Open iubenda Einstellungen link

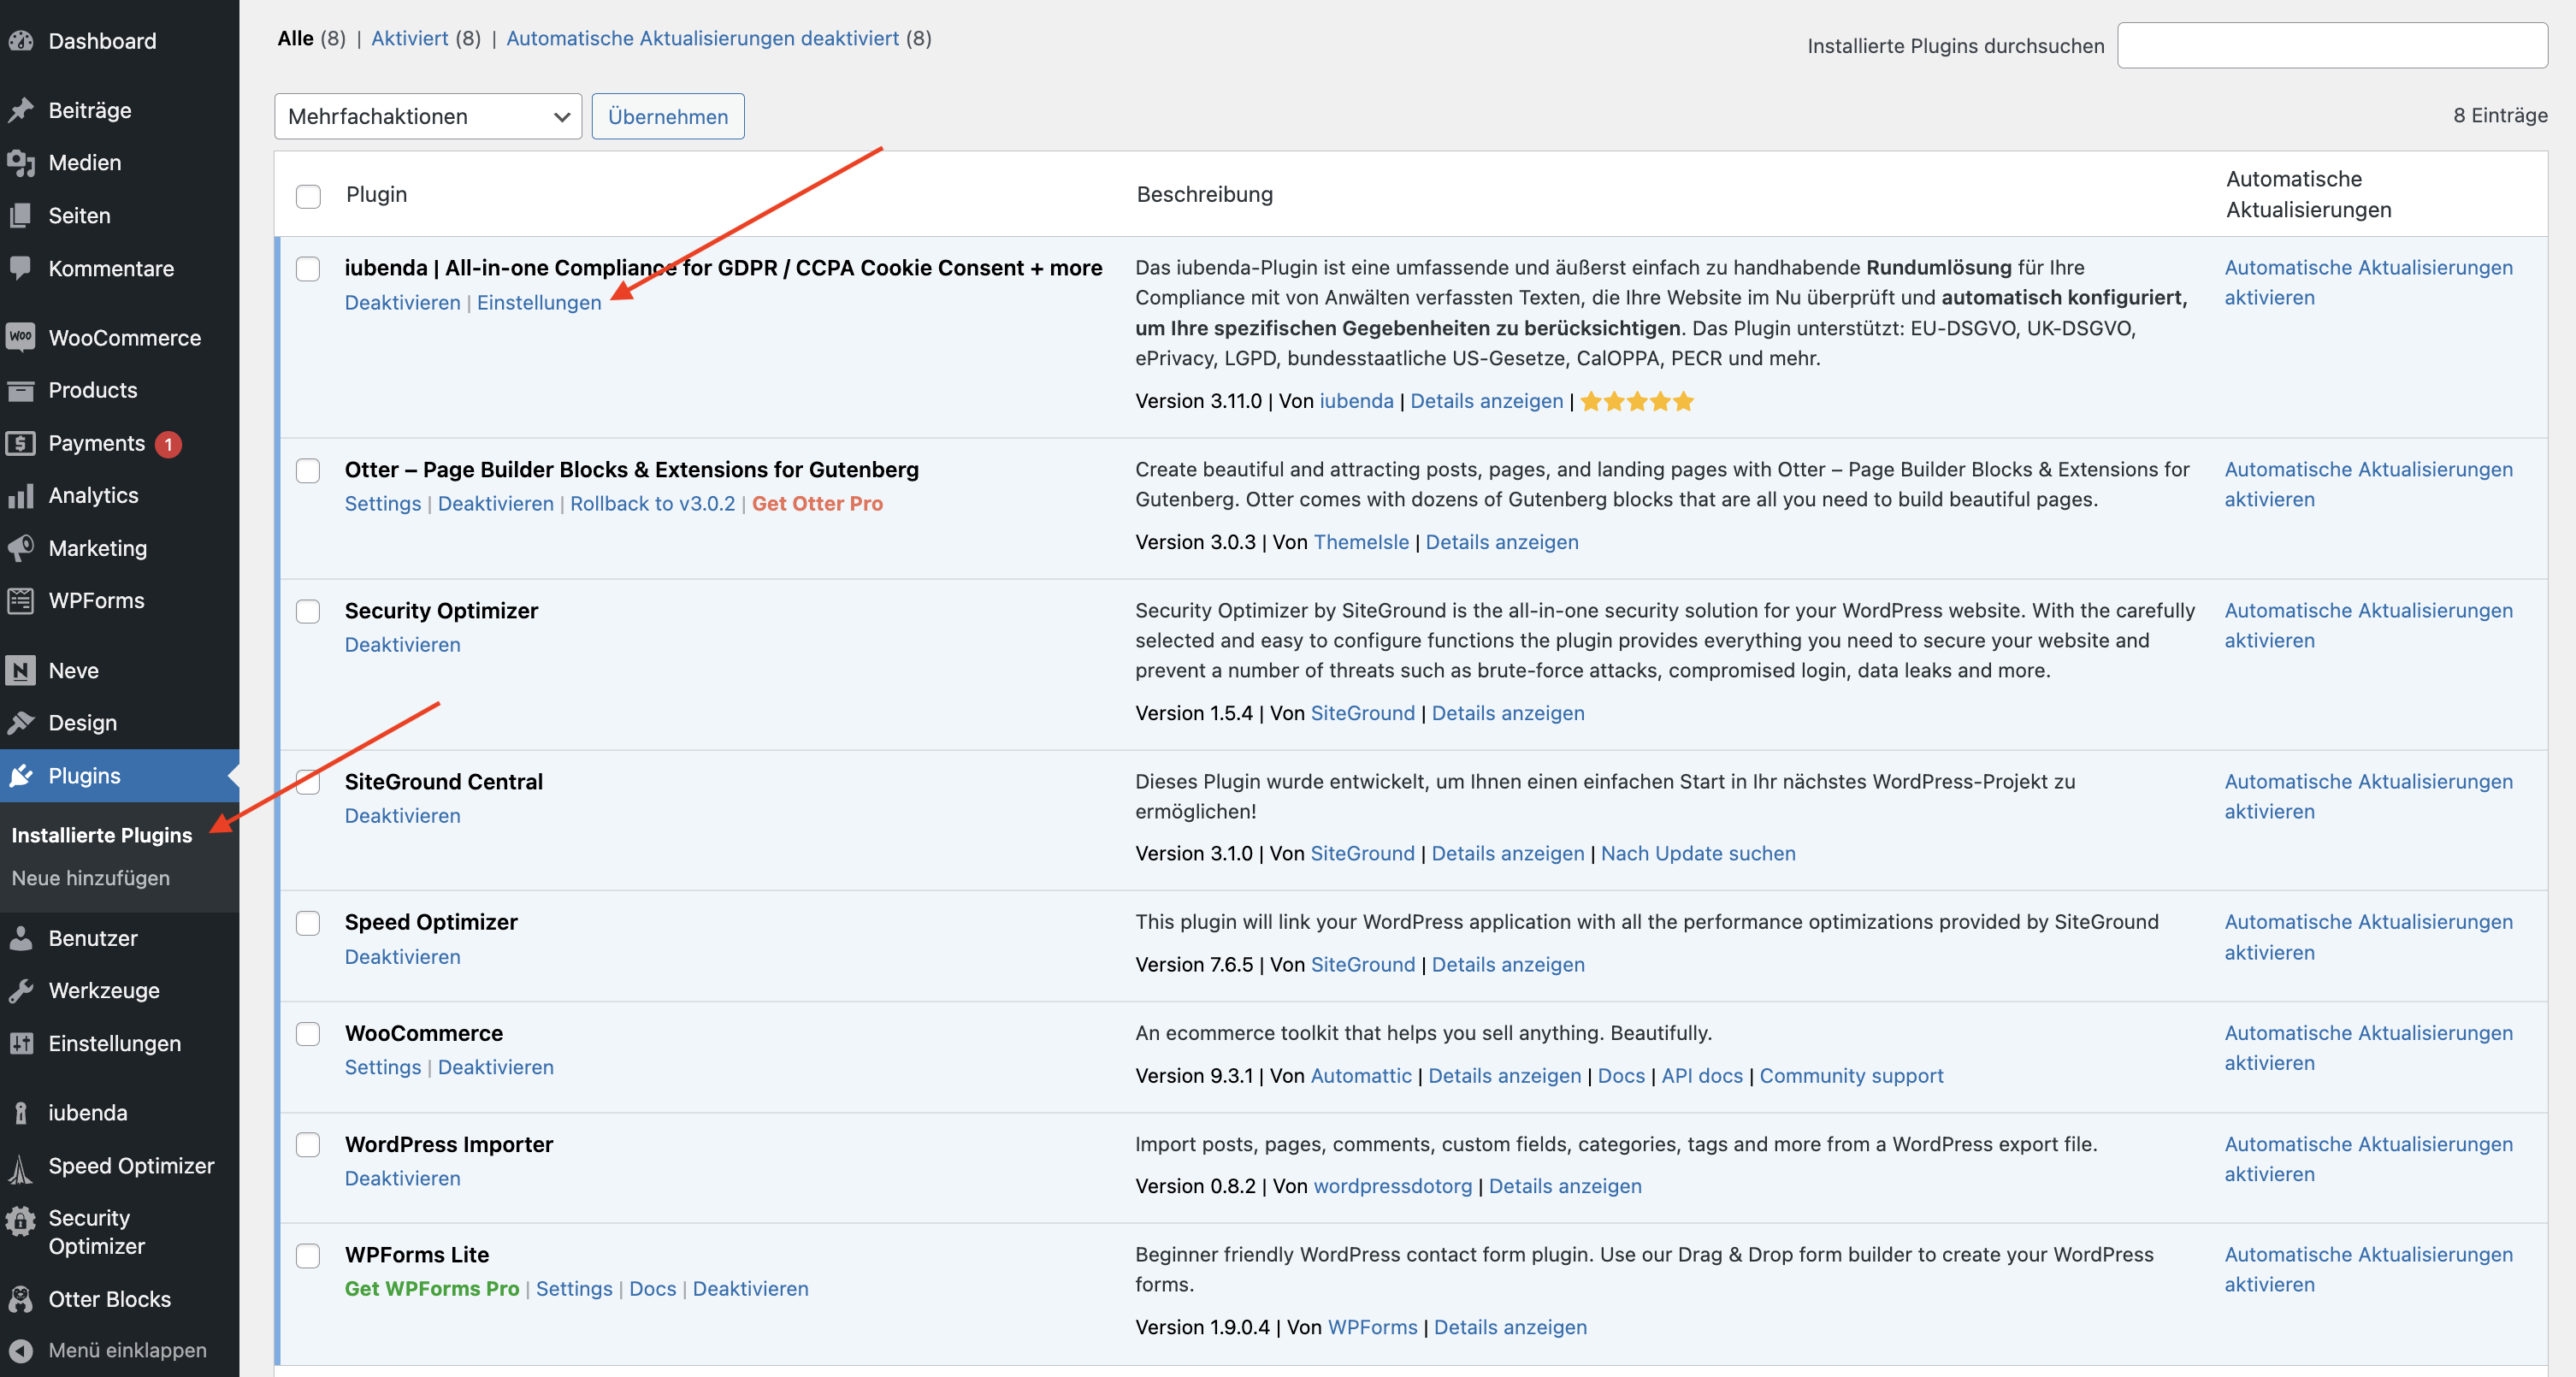click(539, 302)
